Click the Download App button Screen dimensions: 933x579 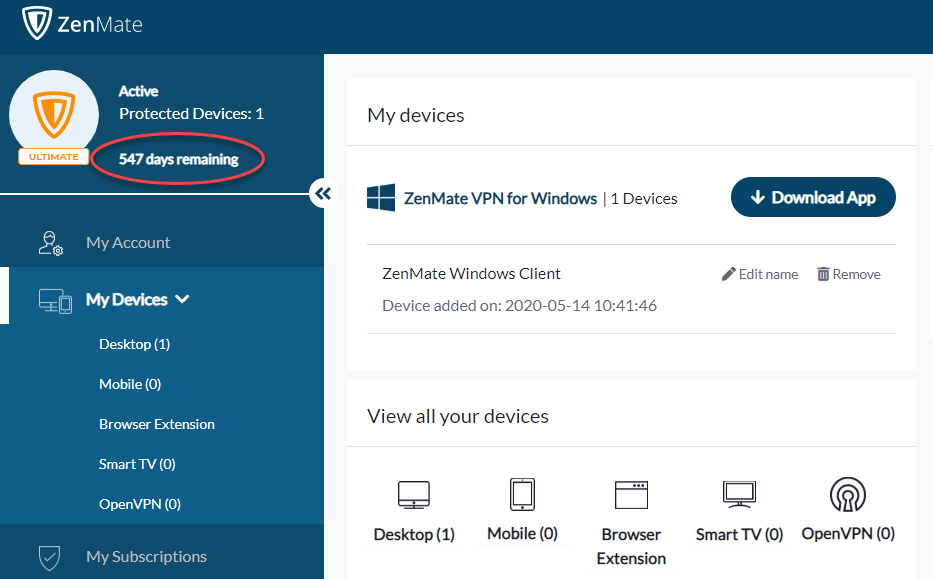[x=813, y=197]
